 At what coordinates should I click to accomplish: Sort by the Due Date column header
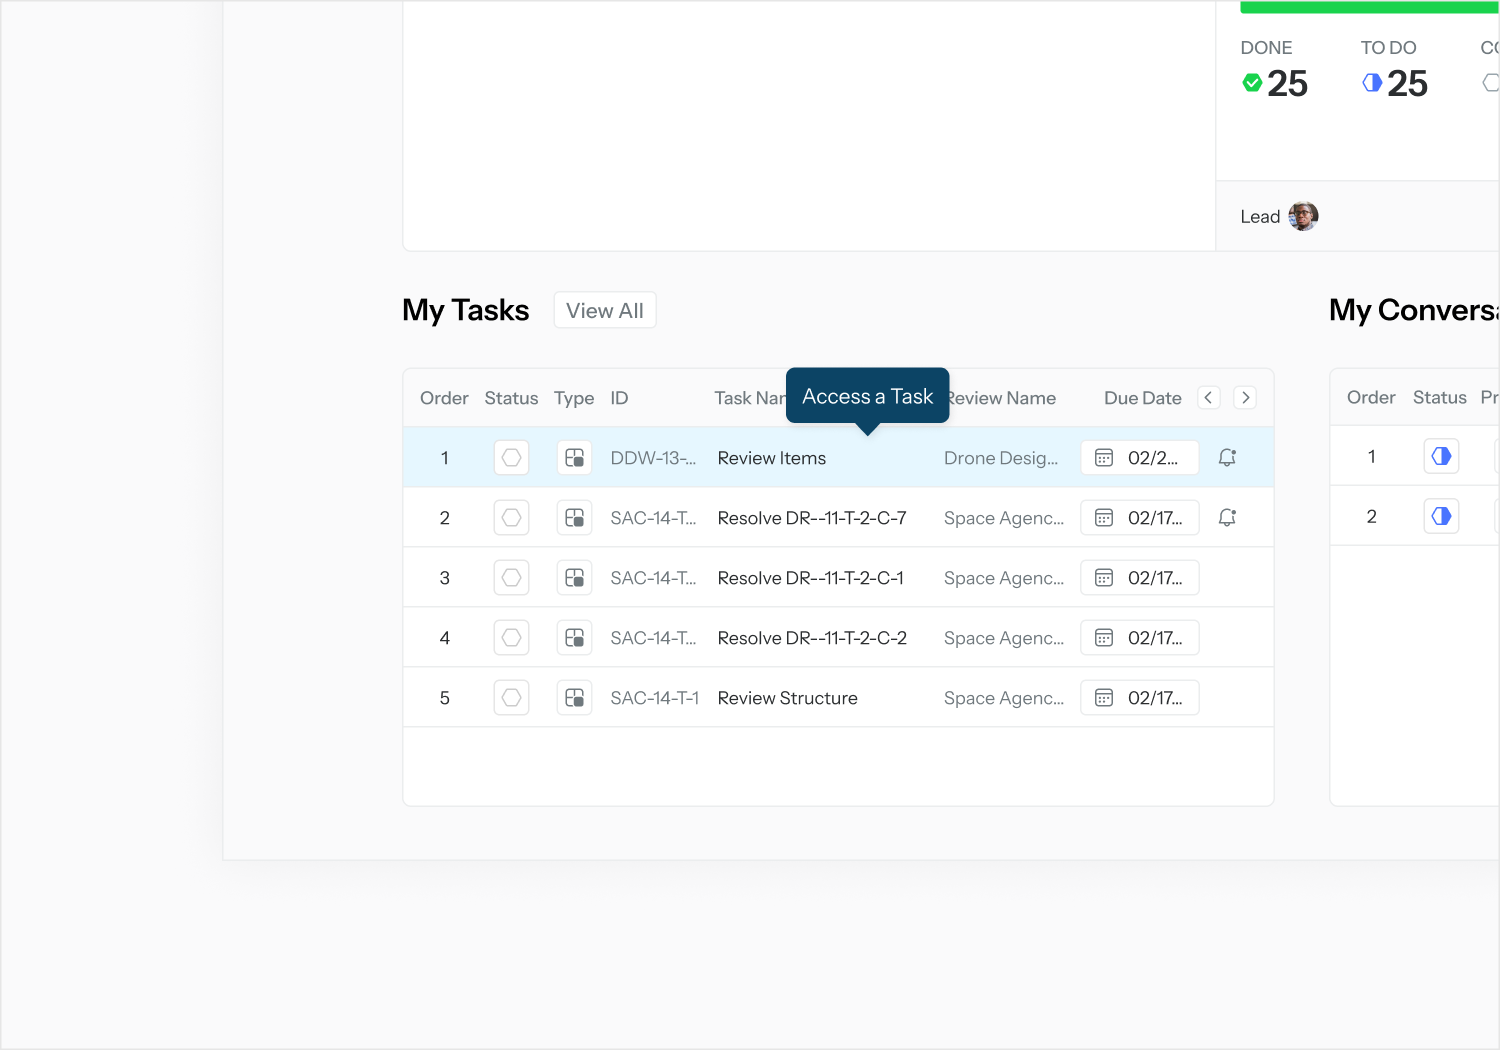coord(1142,398)
